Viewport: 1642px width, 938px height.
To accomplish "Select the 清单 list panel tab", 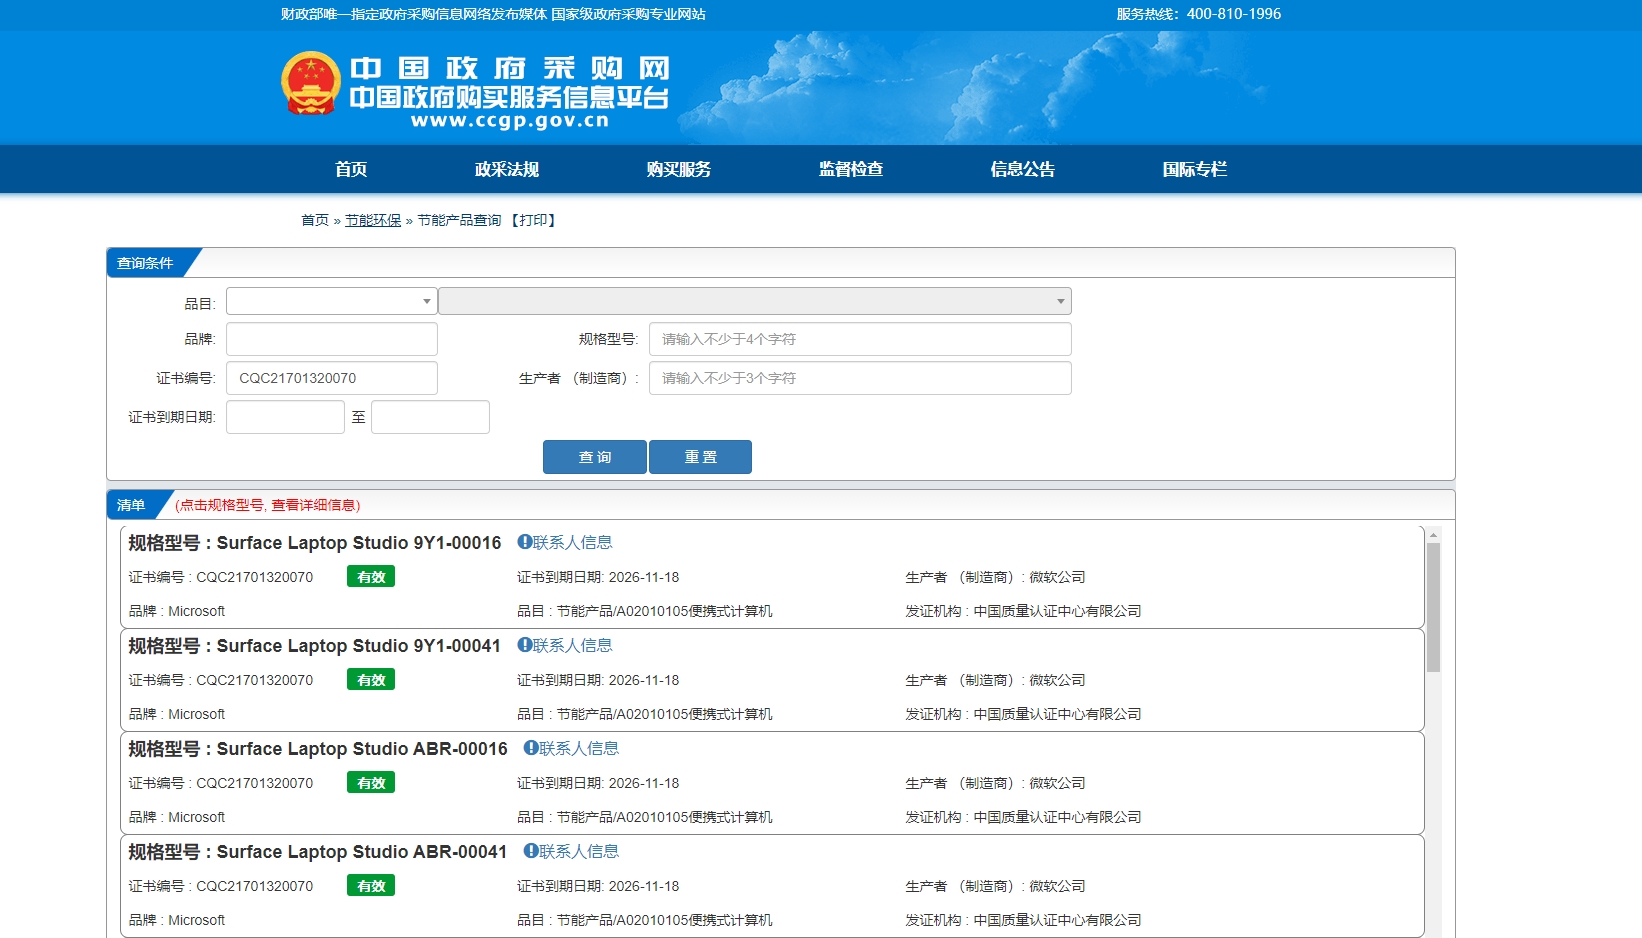I will coord(132,505).
